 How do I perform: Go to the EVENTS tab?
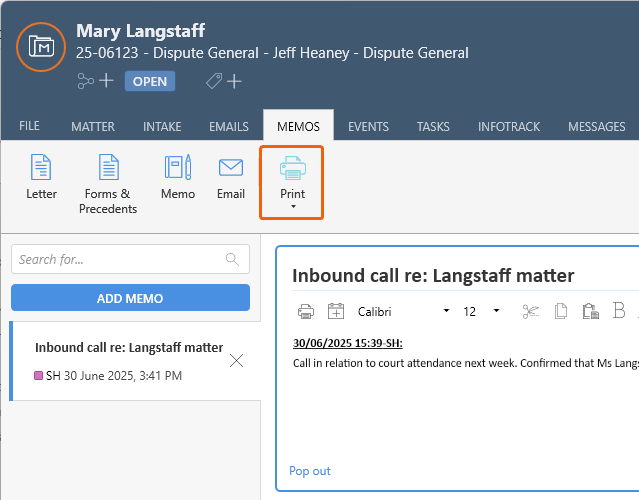tap(368, 127)
